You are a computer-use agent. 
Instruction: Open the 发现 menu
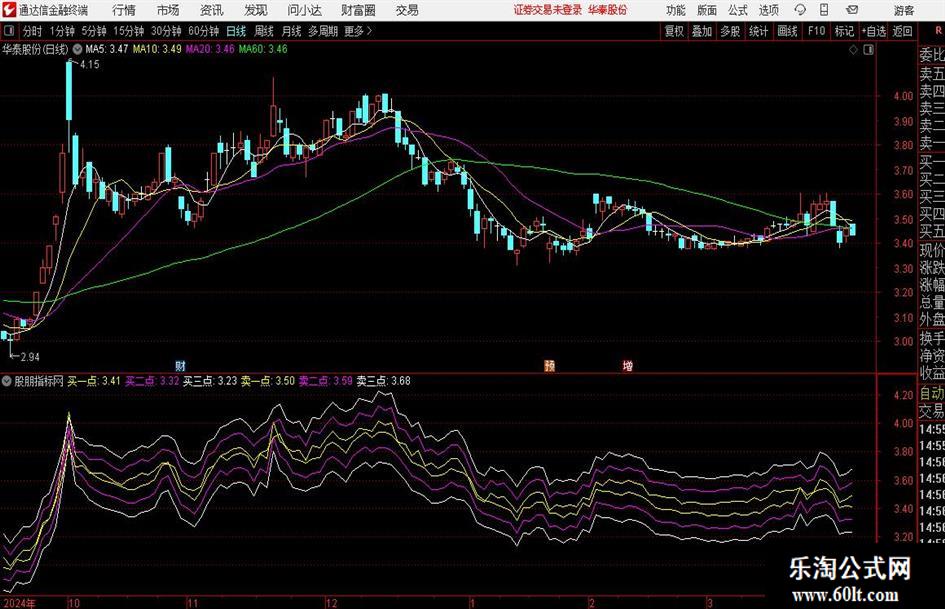pos(256,10)
